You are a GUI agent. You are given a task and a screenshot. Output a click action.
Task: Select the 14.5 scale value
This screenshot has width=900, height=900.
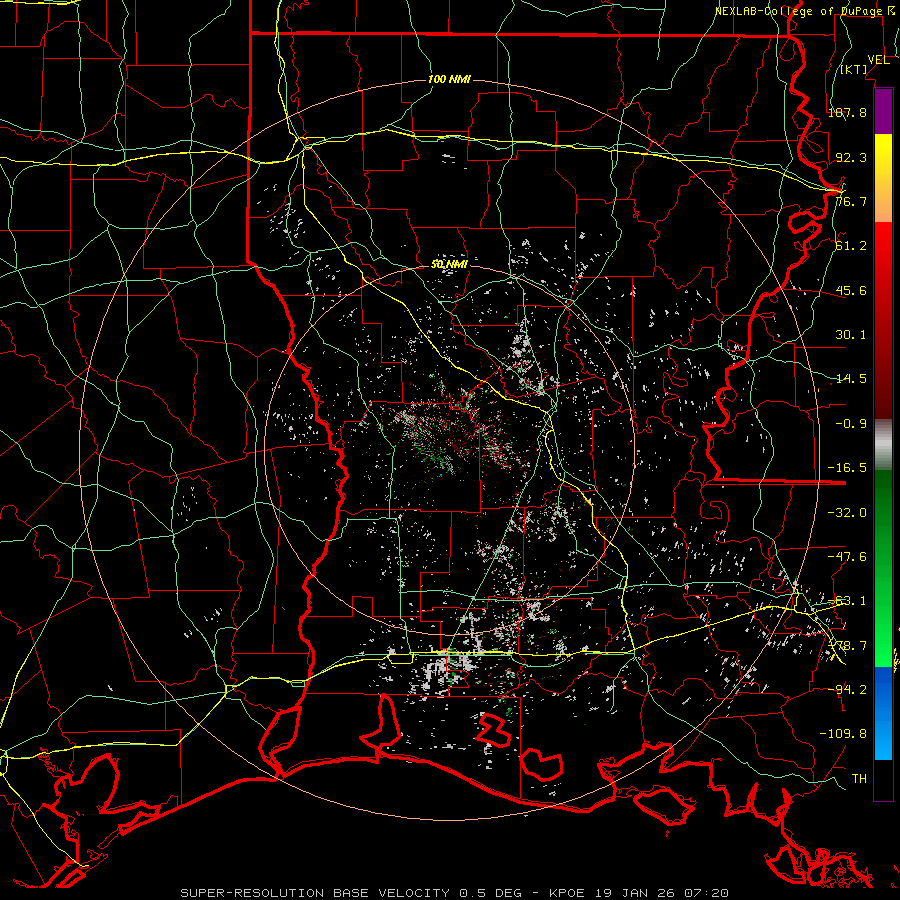coord(851,379)
